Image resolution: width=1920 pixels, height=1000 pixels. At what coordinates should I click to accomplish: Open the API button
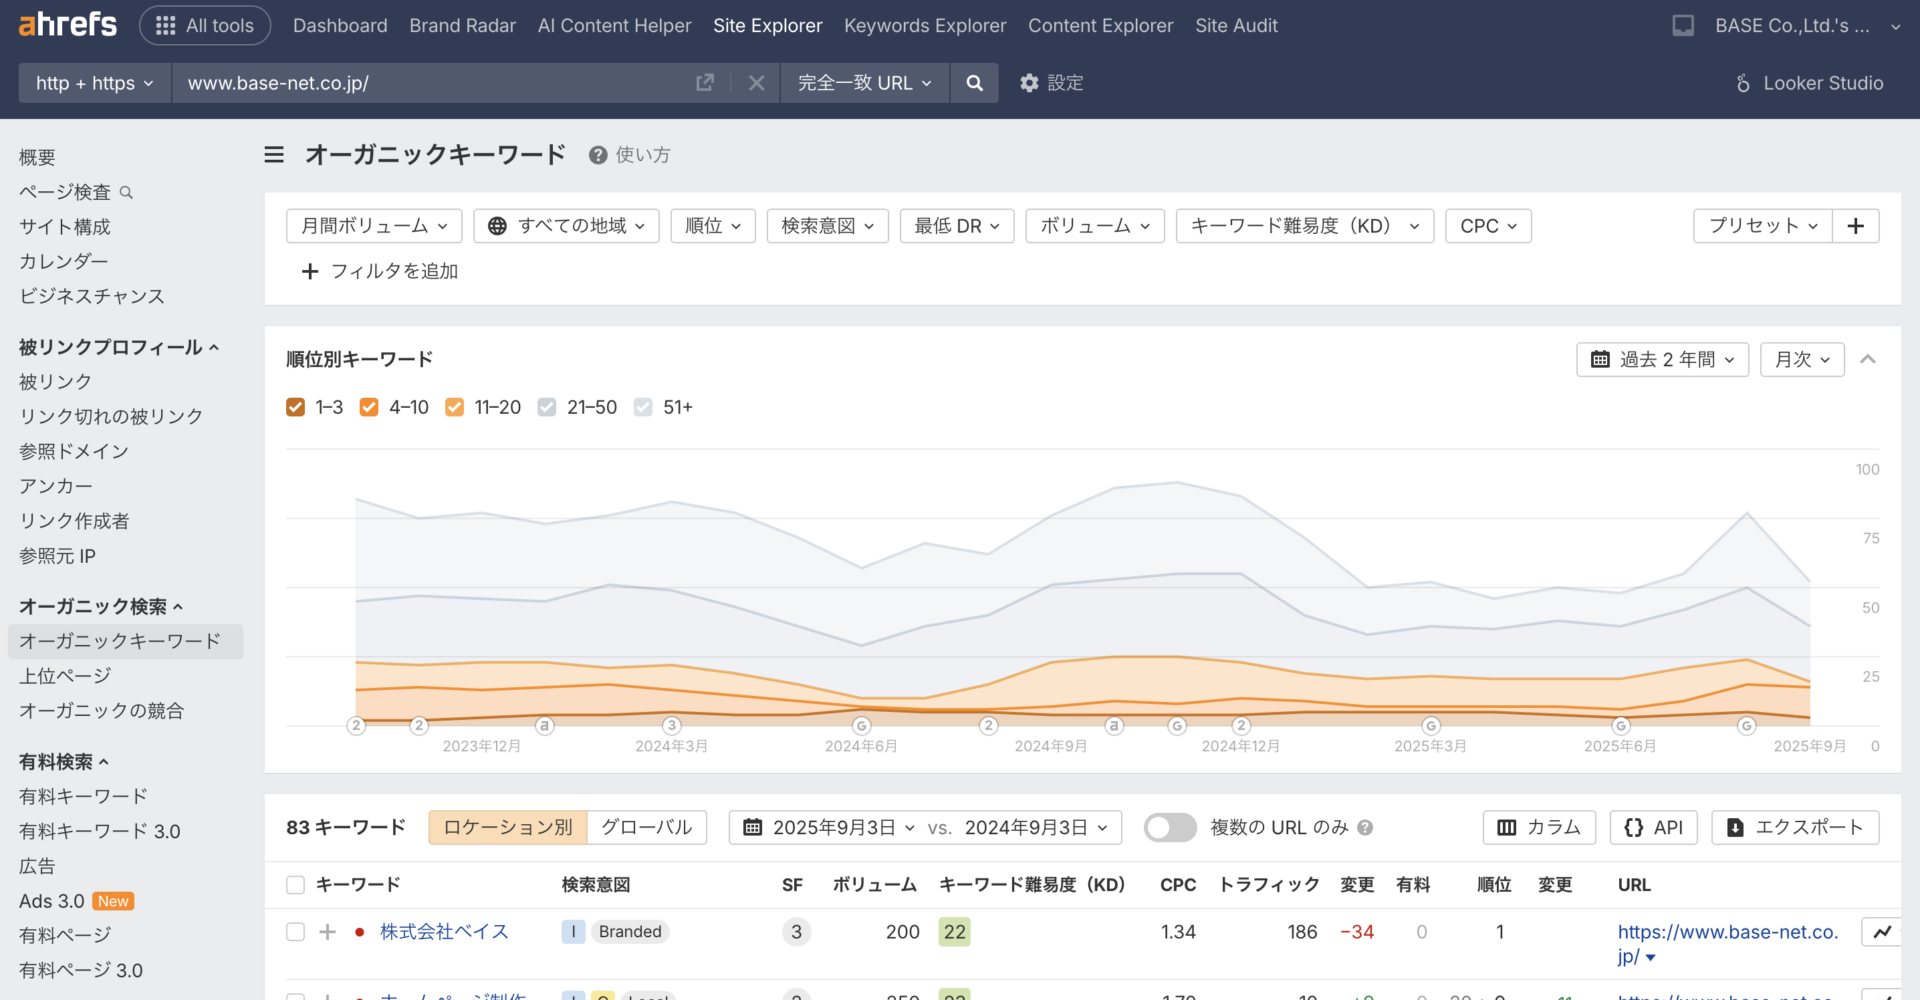click(x=1654, y=827)
